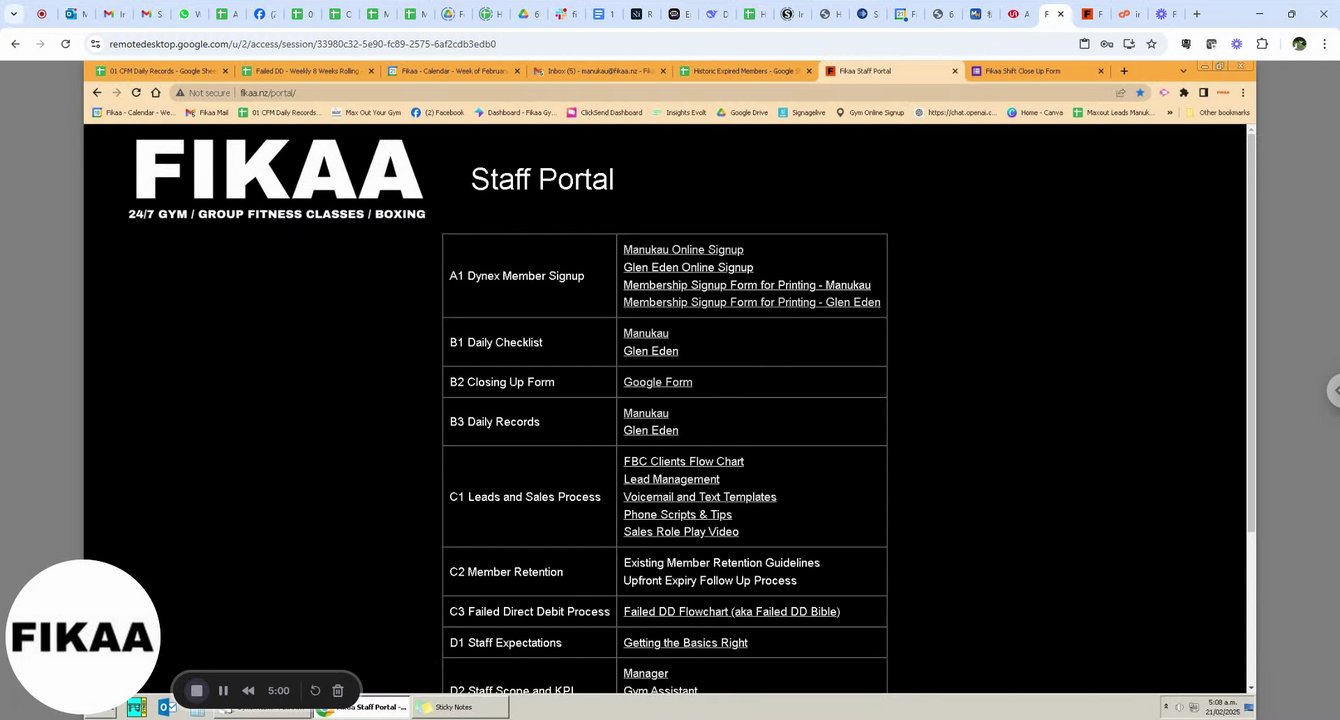Open the Chrome profile avatar
The height and width of the screenshot is (720, 1340).
pos(1299,44)
